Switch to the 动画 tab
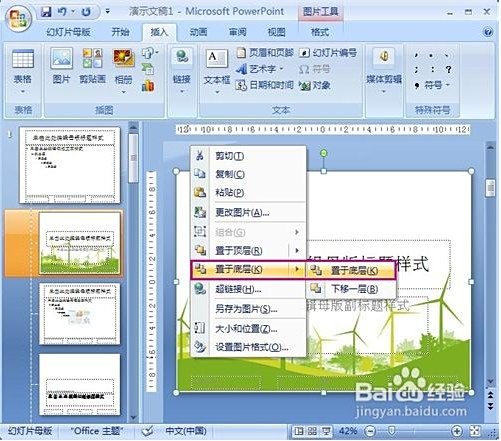Viewport: 501px width, 441px height. coord(198,32)
